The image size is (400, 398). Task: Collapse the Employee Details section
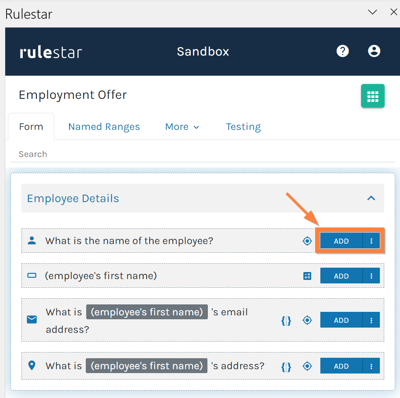point(371,198)
